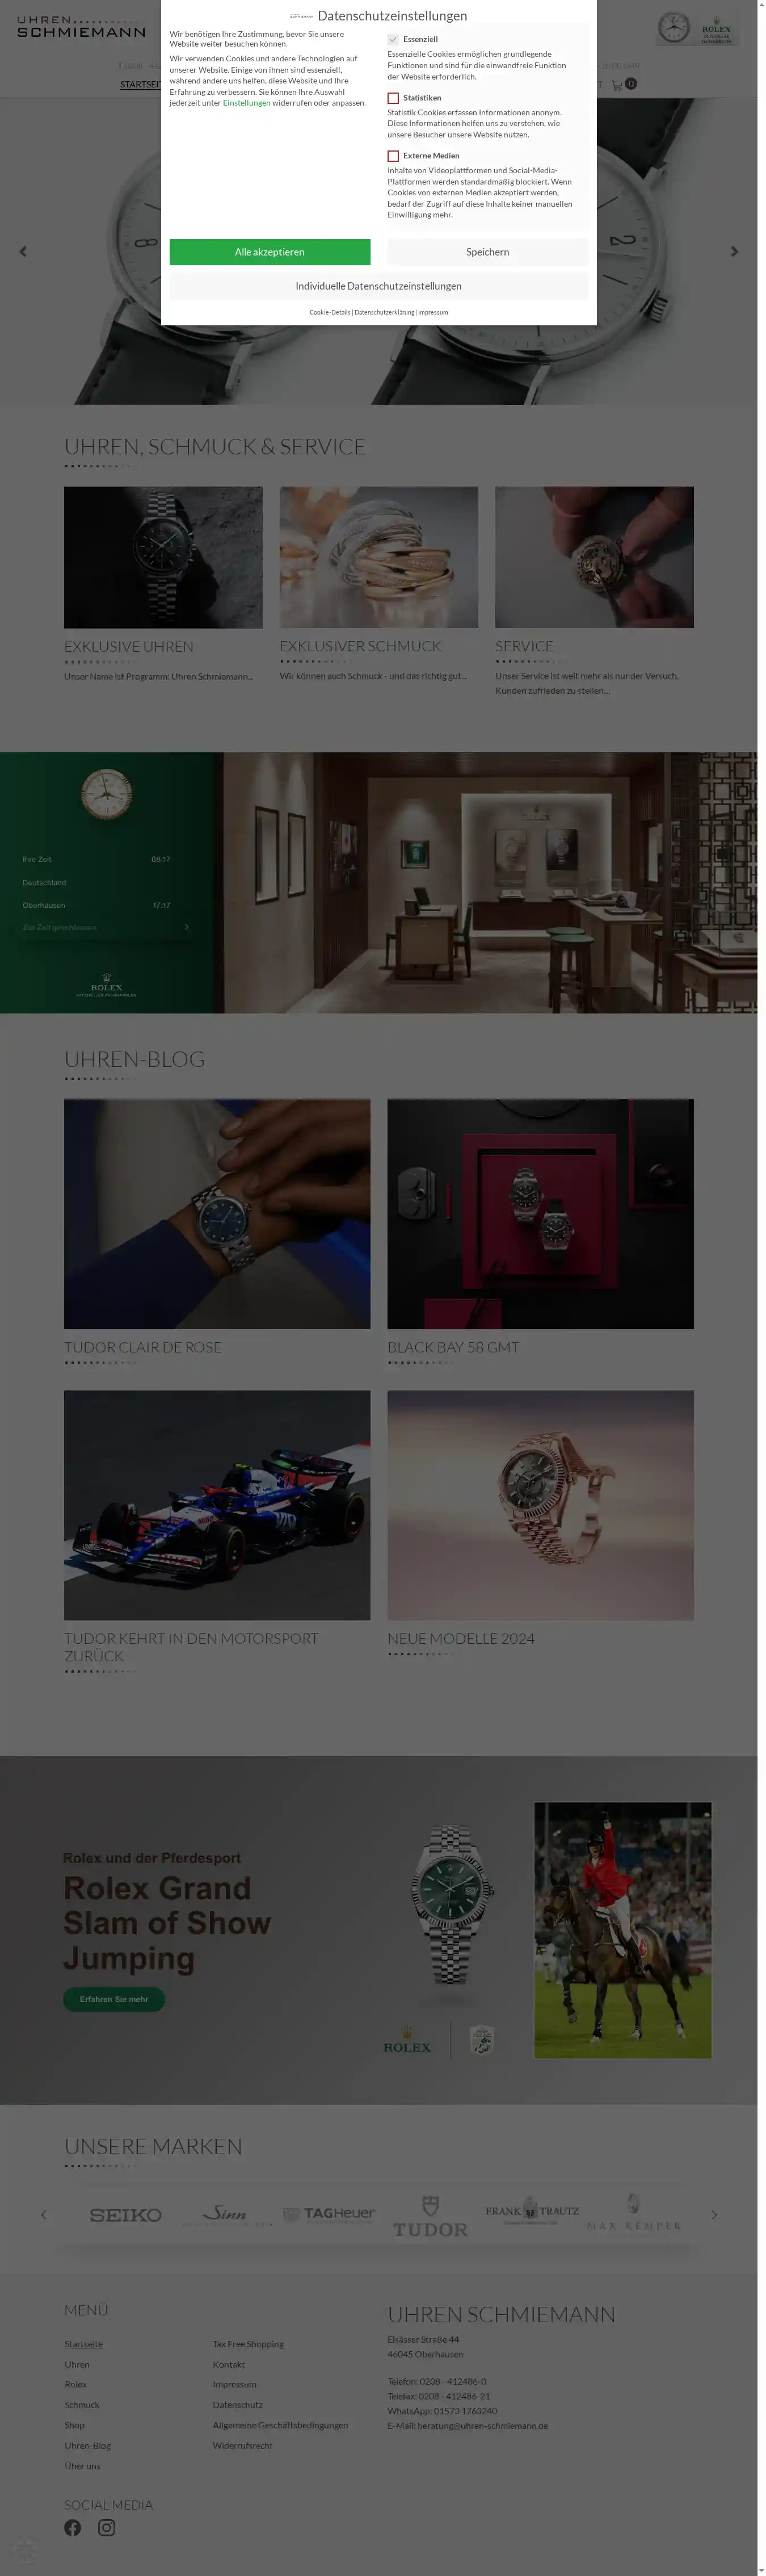Select the Seiko brand logo
766x2576 pixels.
pos(125,2214)
